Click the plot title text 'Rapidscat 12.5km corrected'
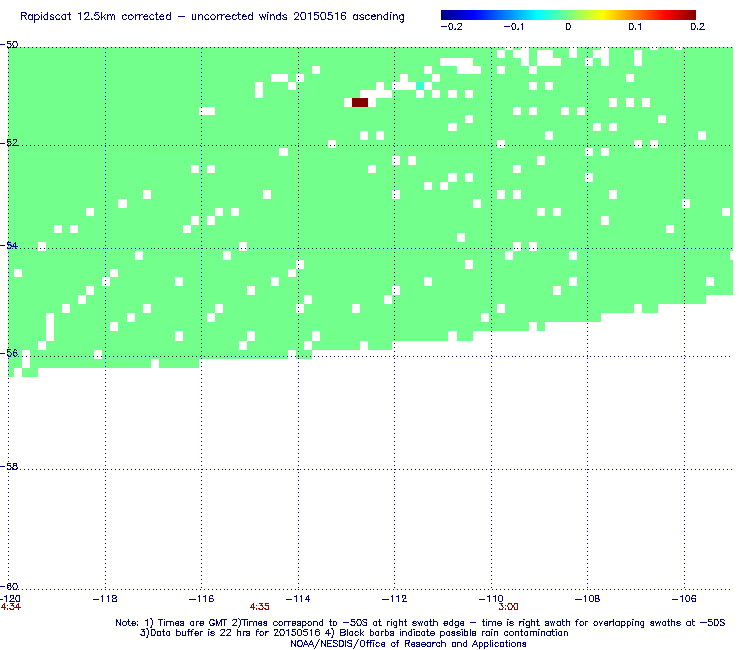740x650 pixels. coord(96,17)
